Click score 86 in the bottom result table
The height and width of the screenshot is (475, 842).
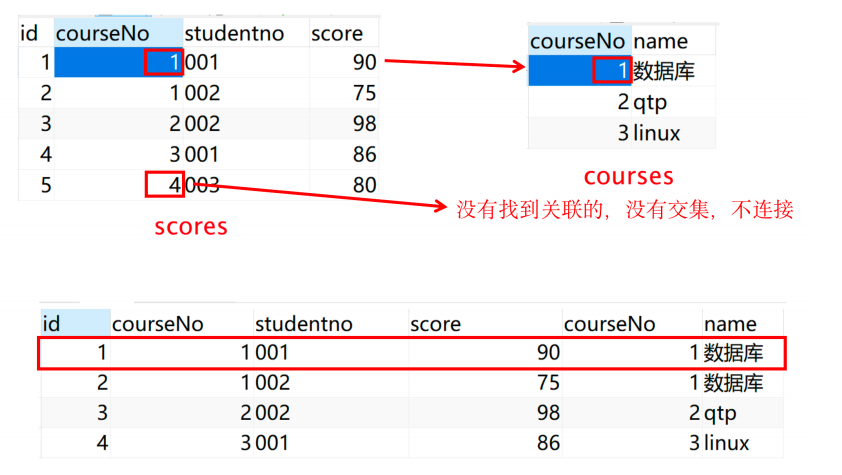(x=546, y=443)
